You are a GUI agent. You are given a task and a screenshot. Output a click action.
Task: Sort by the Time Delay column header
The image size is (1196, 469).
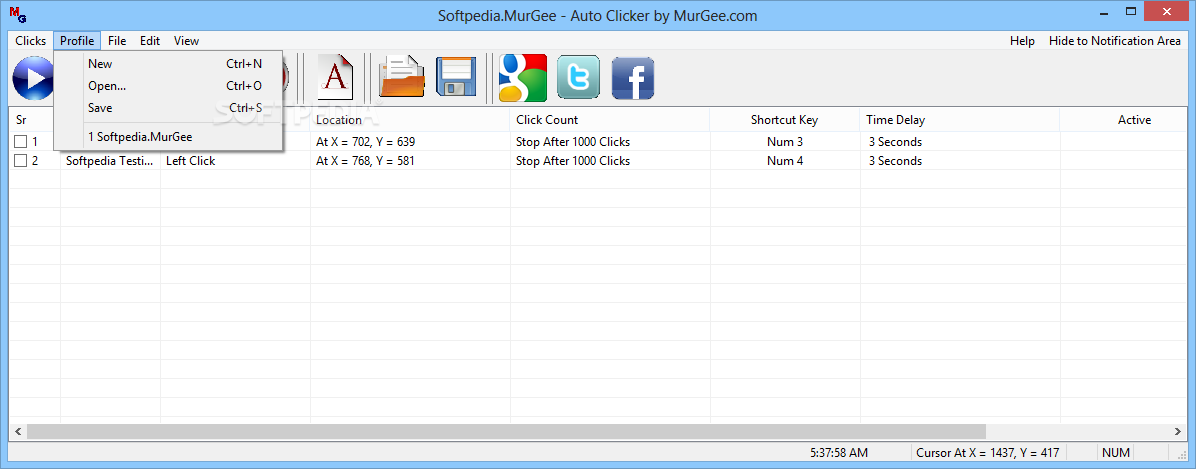(x=960, y=120)
